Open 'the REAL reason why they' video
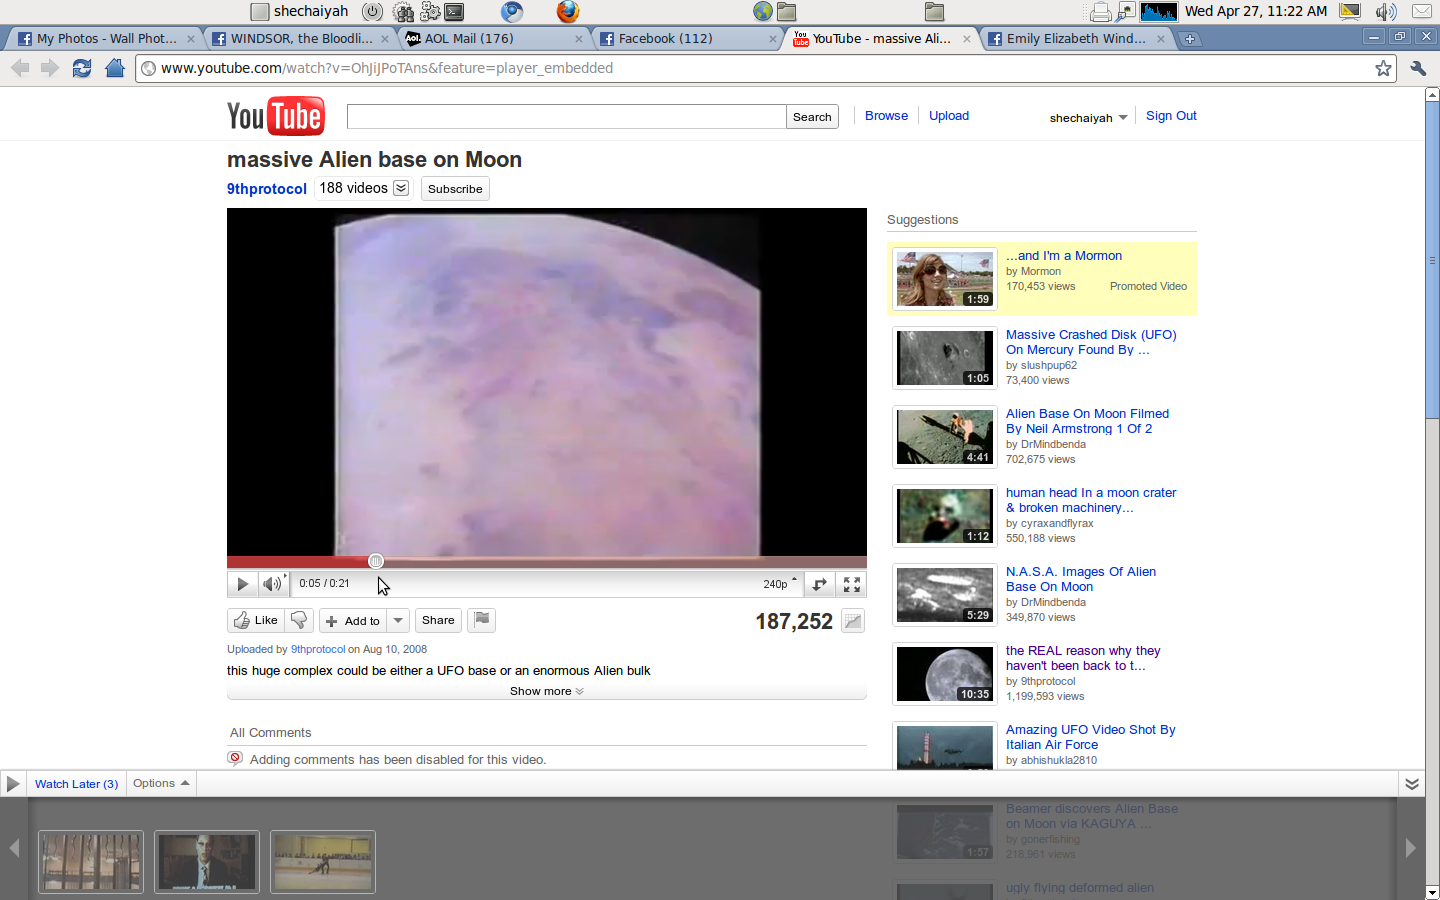1440x900 pixels. click(x=1082, y=658)
